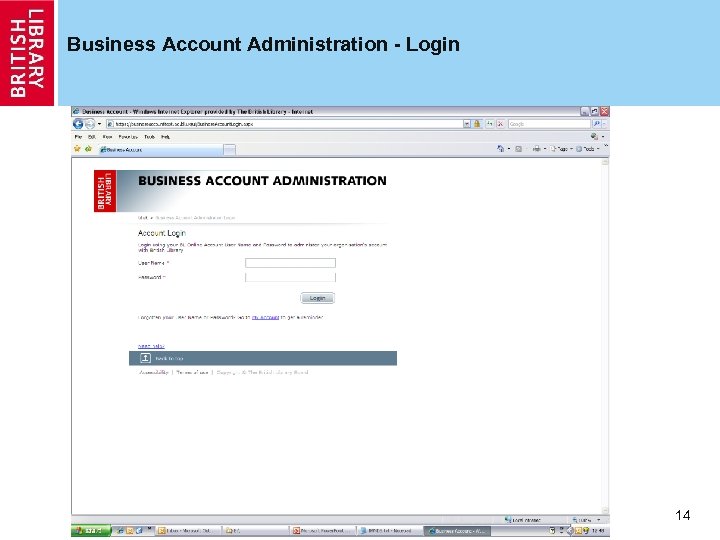Image resolution: width=720 pixels, height=540 pixels.
Task: Select the Business Account browser tab
Action: click(161, 149)
